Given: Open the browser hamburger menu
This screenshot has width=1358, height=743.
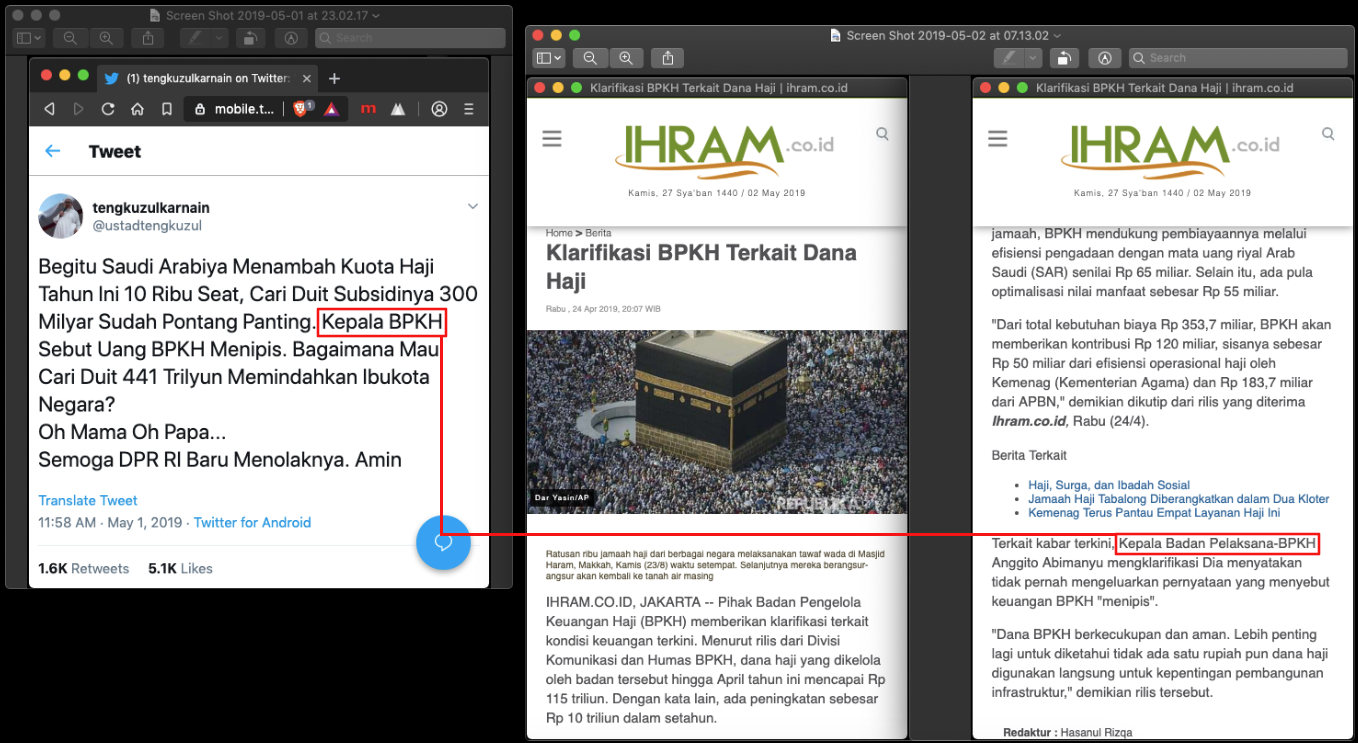Looking at the screenshot, I should coord(468,109).
